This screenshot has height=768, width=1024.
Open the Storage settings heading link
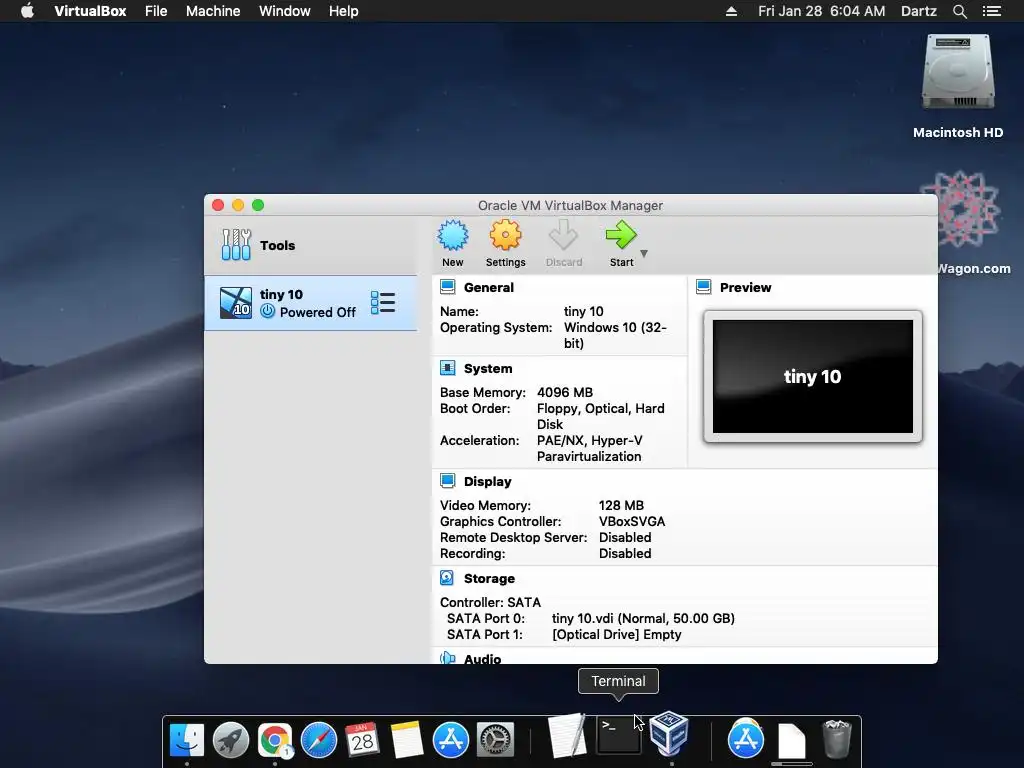pos(489,579)
